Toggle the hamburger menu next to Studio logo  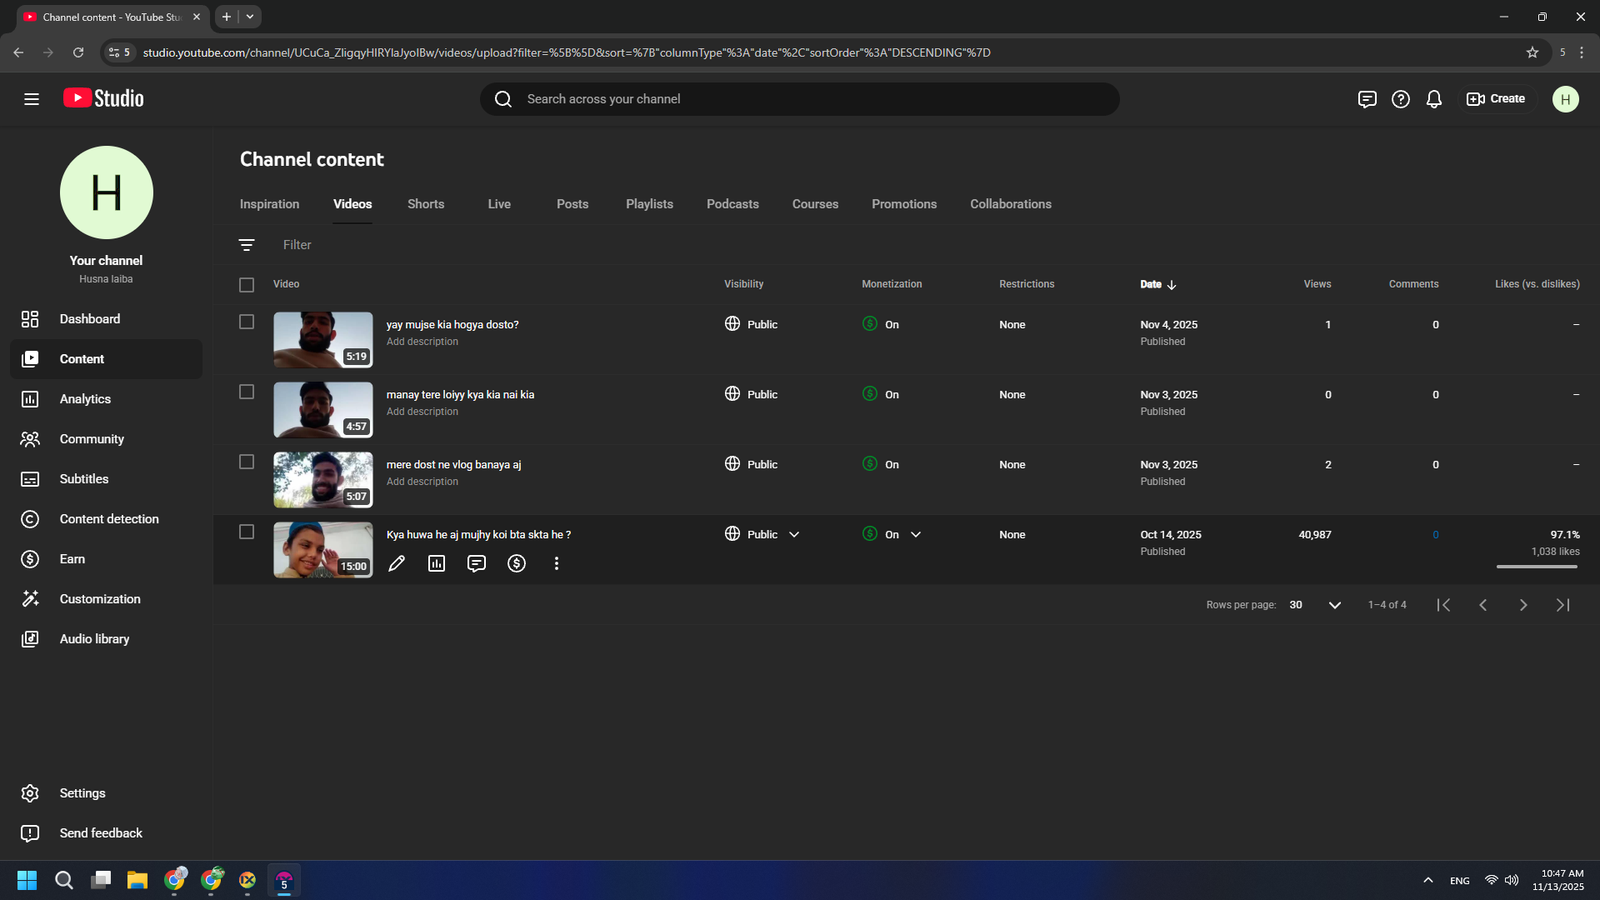tap(32, 99)
